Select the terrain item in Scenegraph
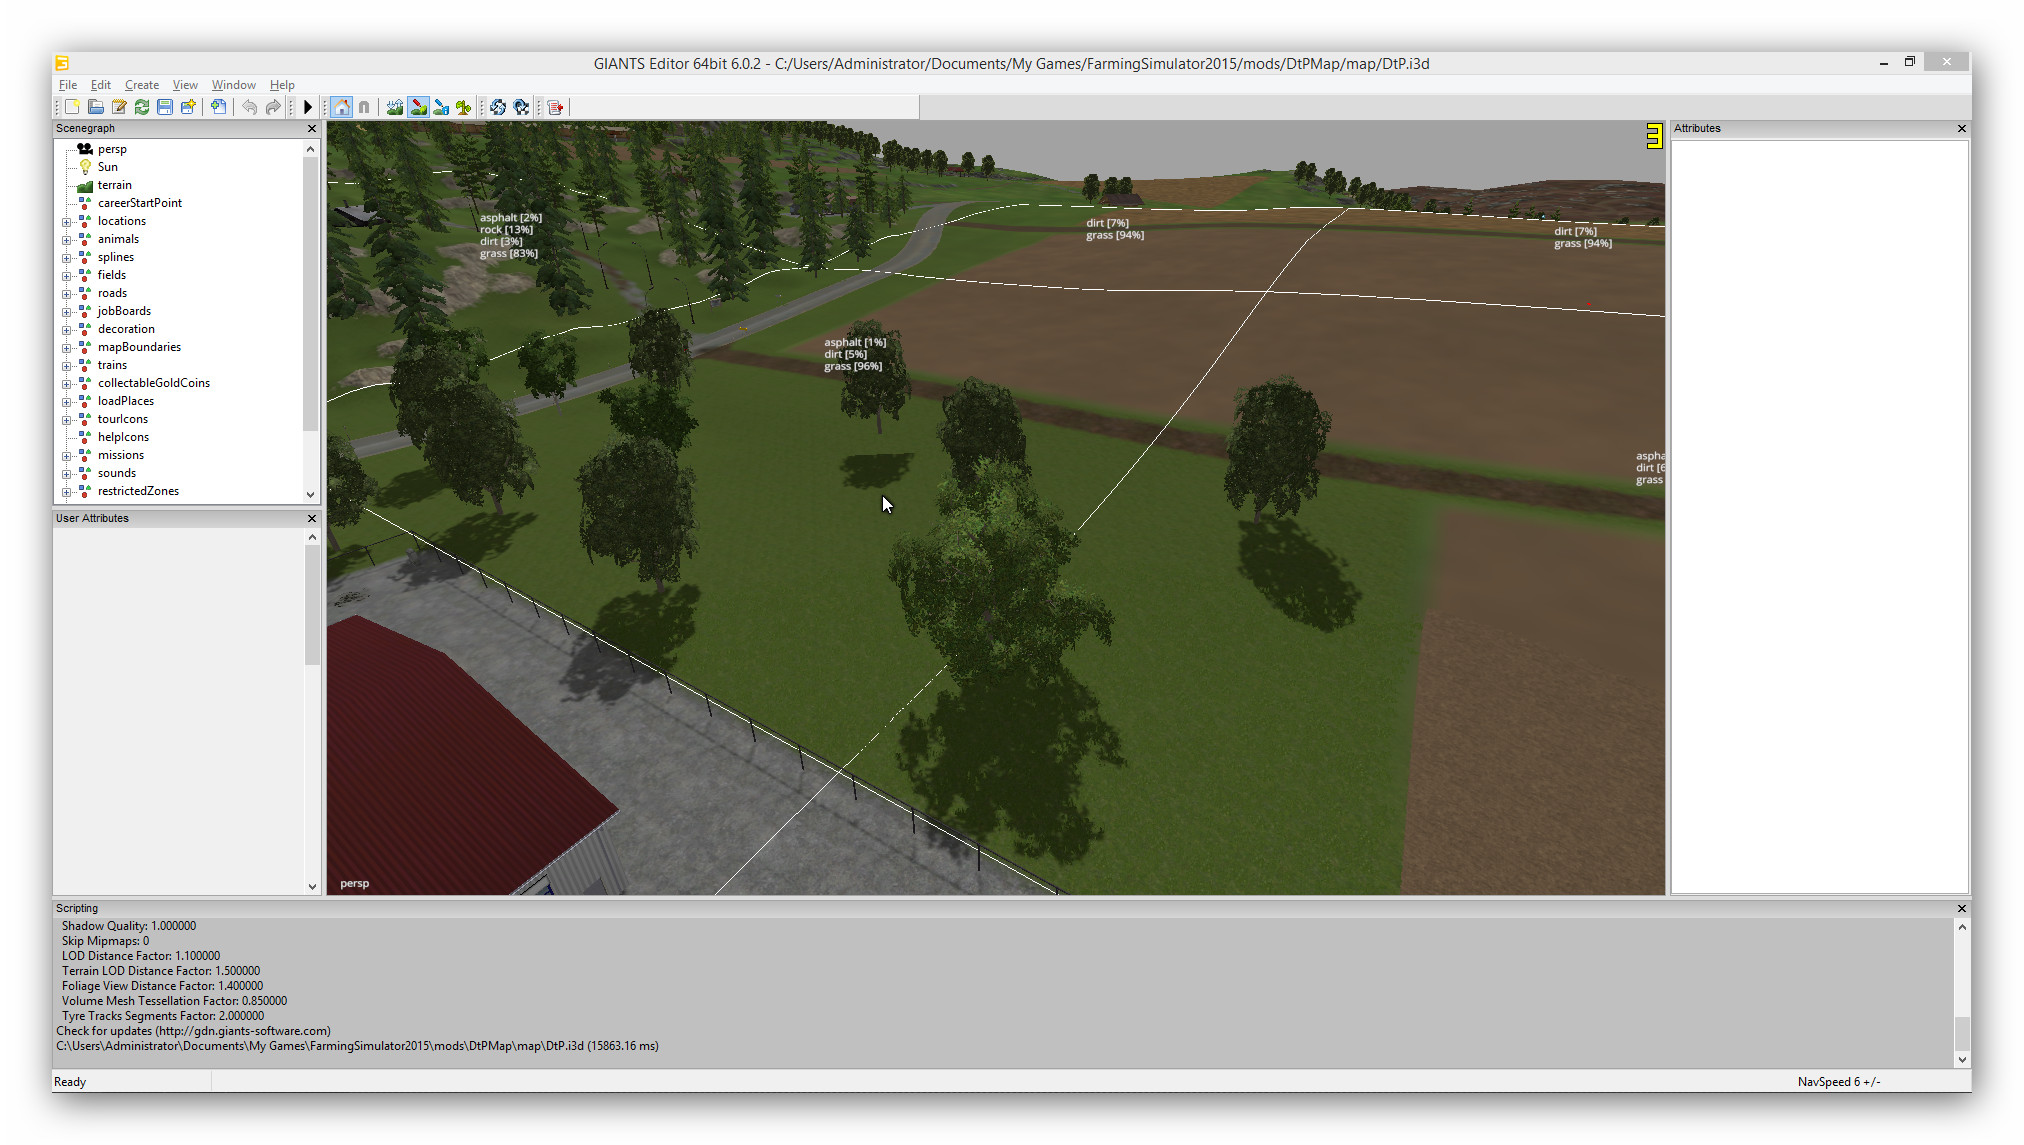Viewport: 2024px width, 1145px height. tap(114, 185)
